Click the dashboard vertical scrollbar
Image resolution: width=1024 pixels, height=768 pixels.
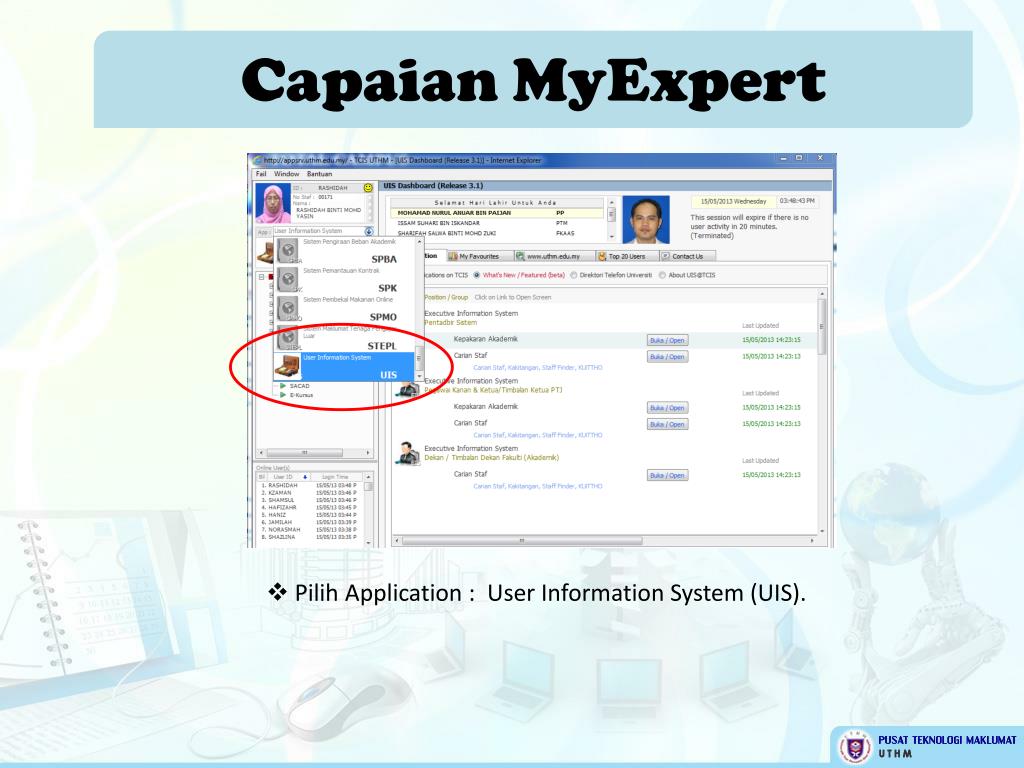[822, 411]
